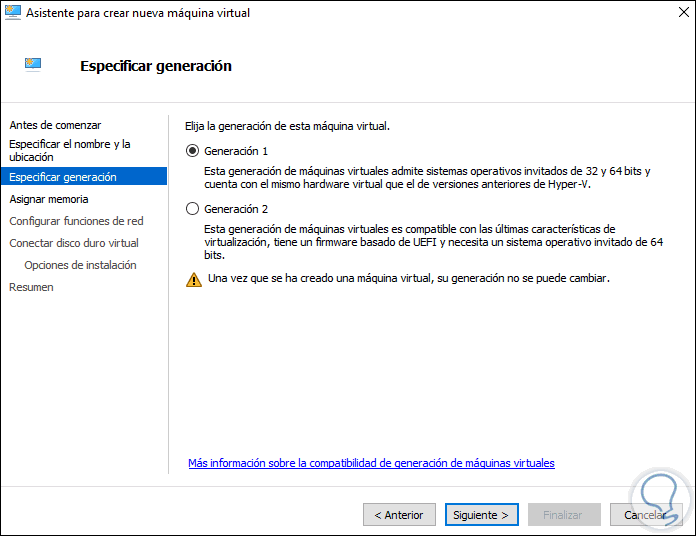
Task: Click the Cancelar button
Action: 646,515
